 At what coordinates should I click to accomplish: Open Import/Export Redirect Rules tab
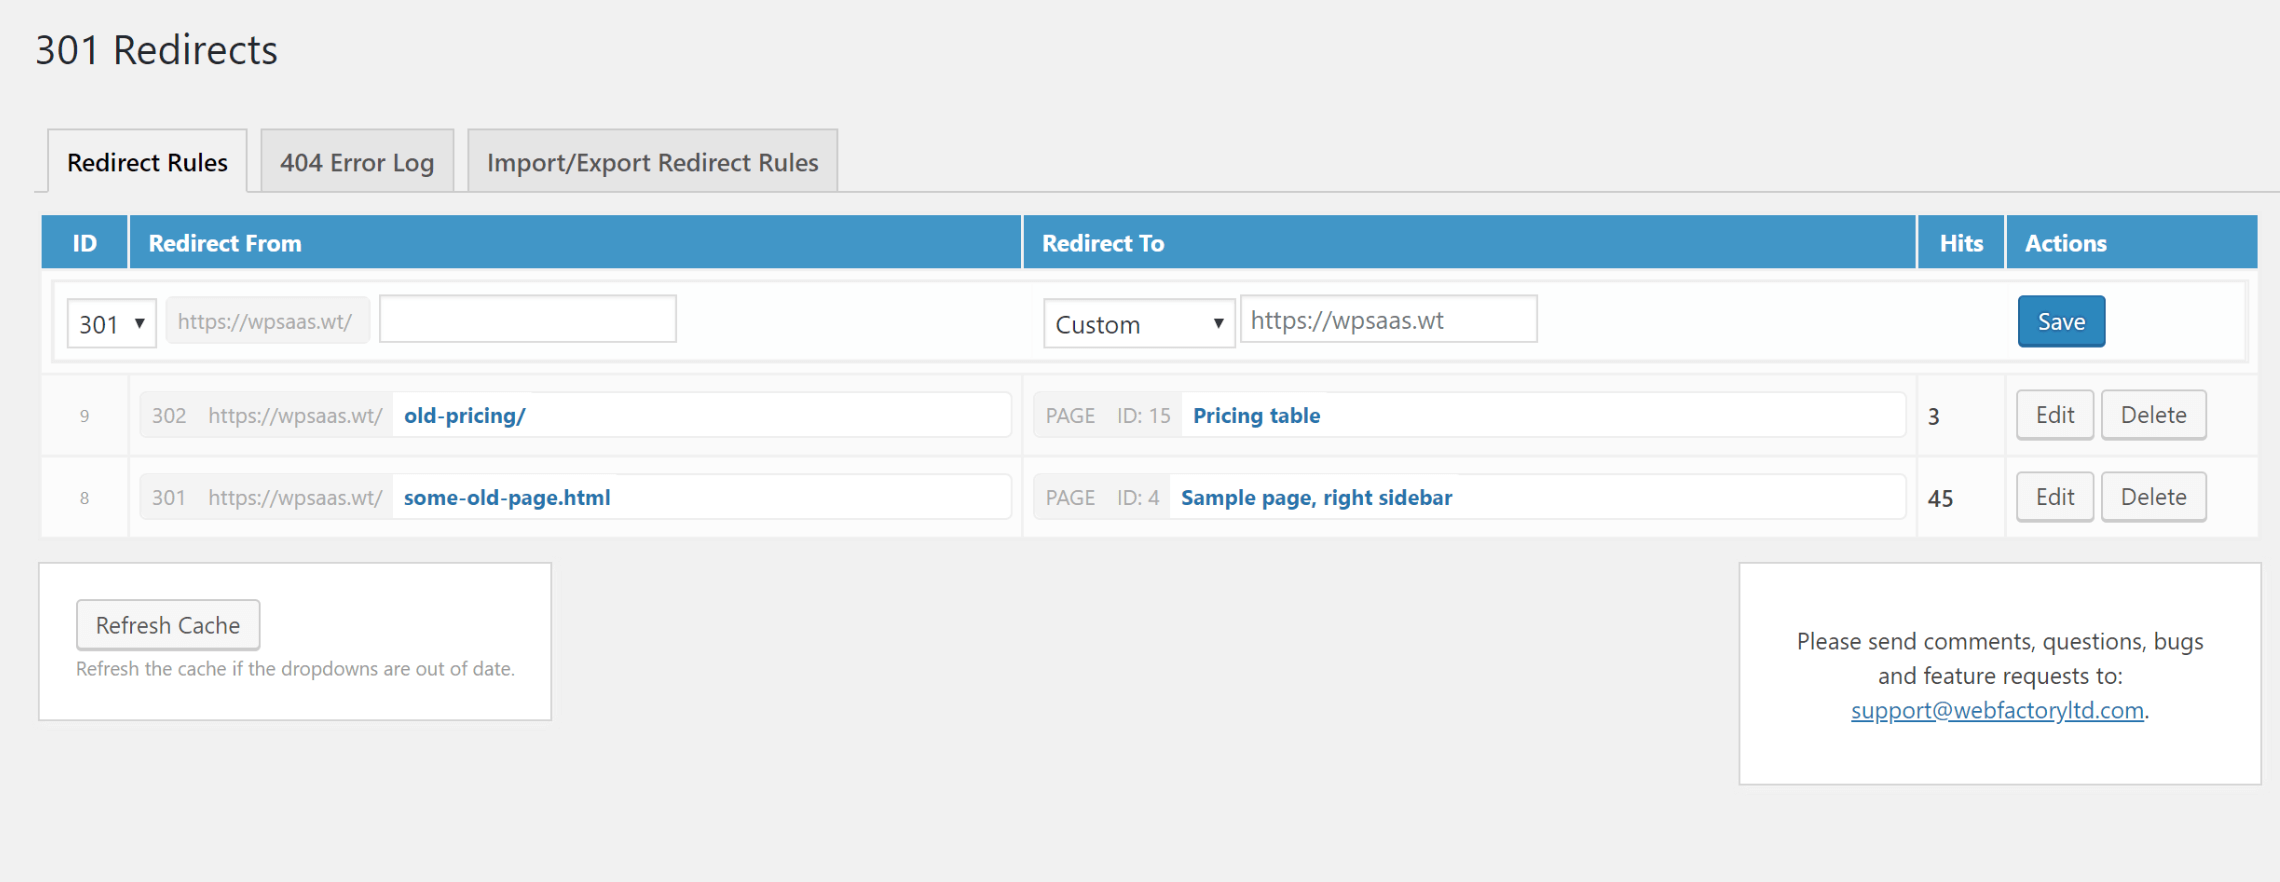point(652,161)
